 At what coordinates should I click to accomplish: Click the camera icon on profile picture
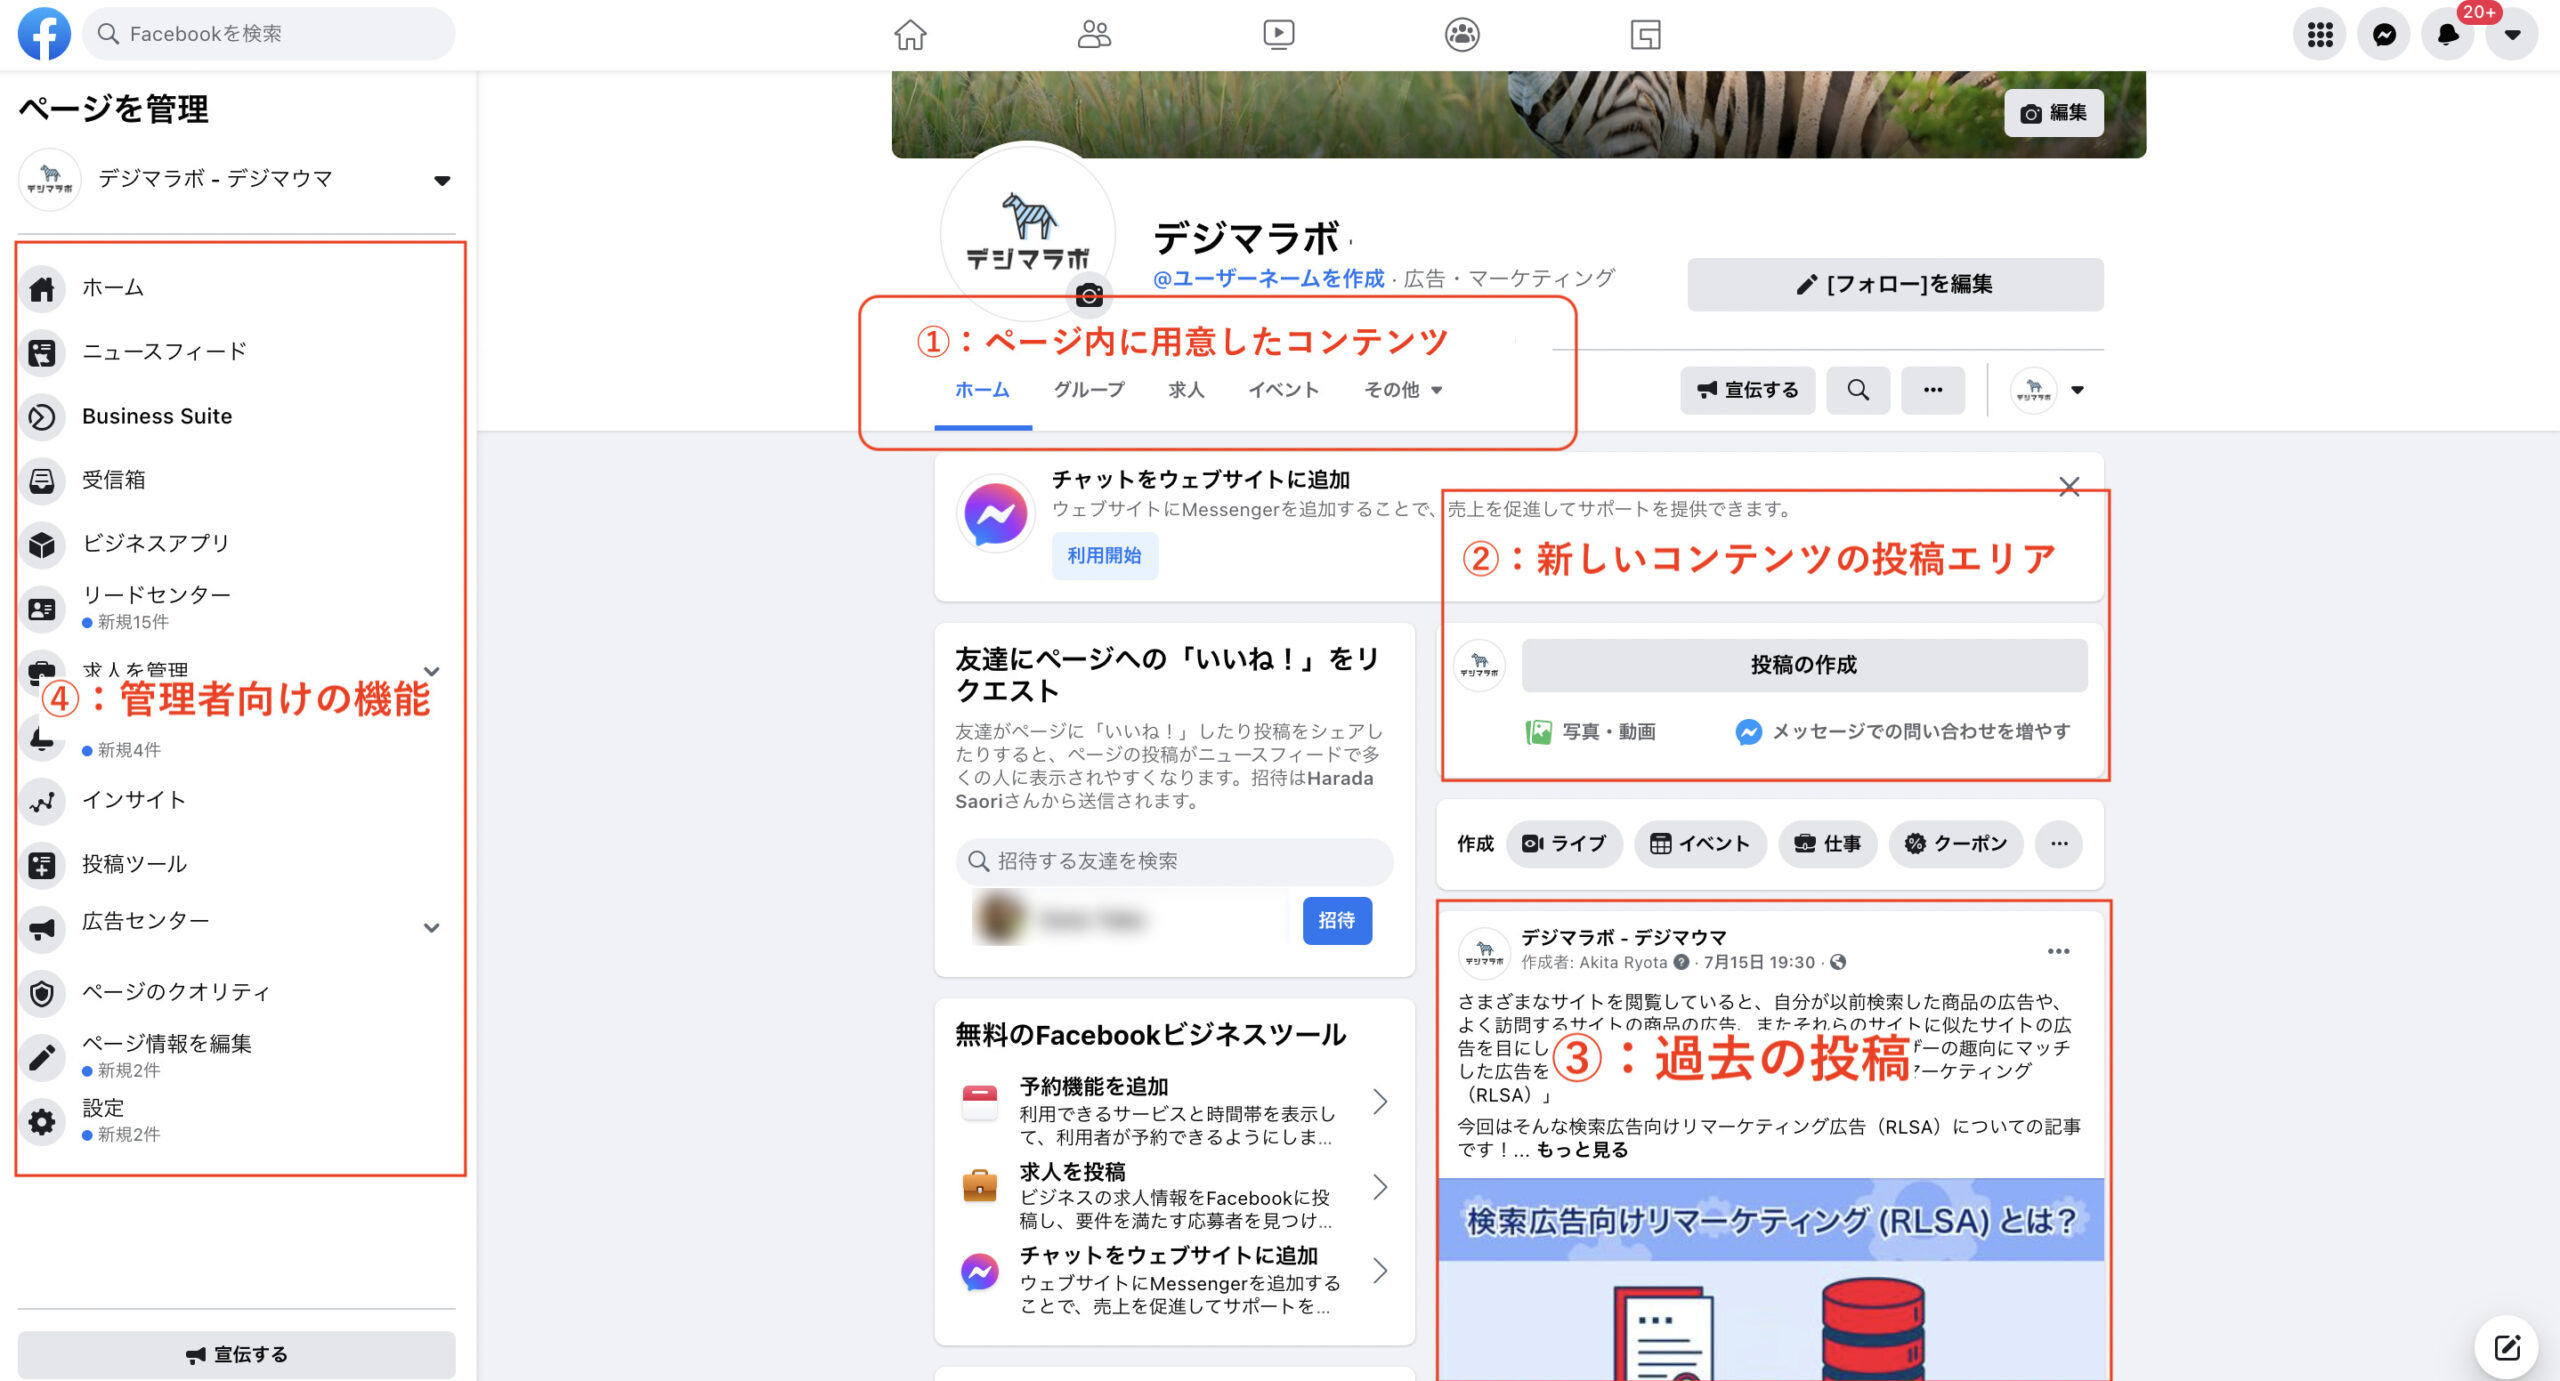1090,295
